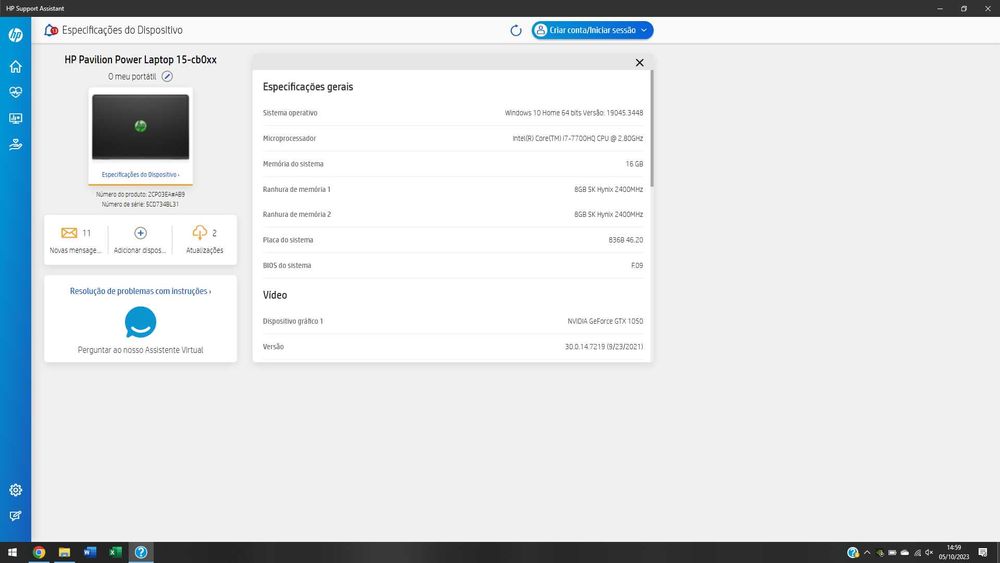This screenshot has width=1000, height=563.
Task: Open Windows notification center
Action: click(983, 553)
